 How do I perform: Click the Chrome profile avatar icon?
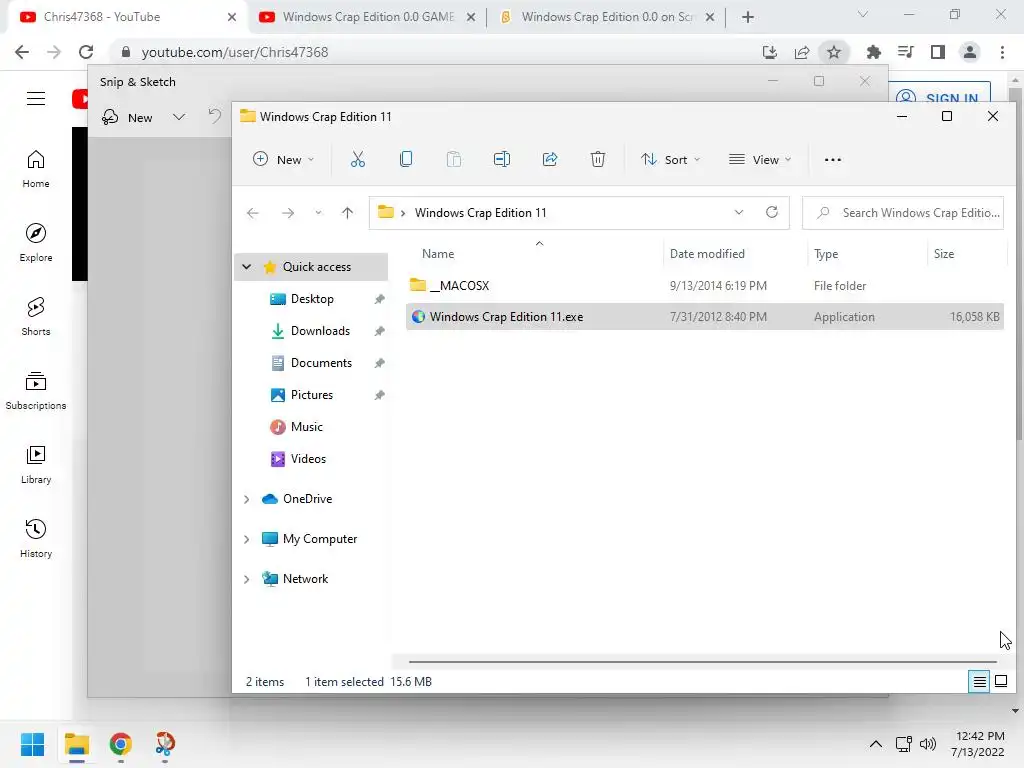(x=970, y=52)
